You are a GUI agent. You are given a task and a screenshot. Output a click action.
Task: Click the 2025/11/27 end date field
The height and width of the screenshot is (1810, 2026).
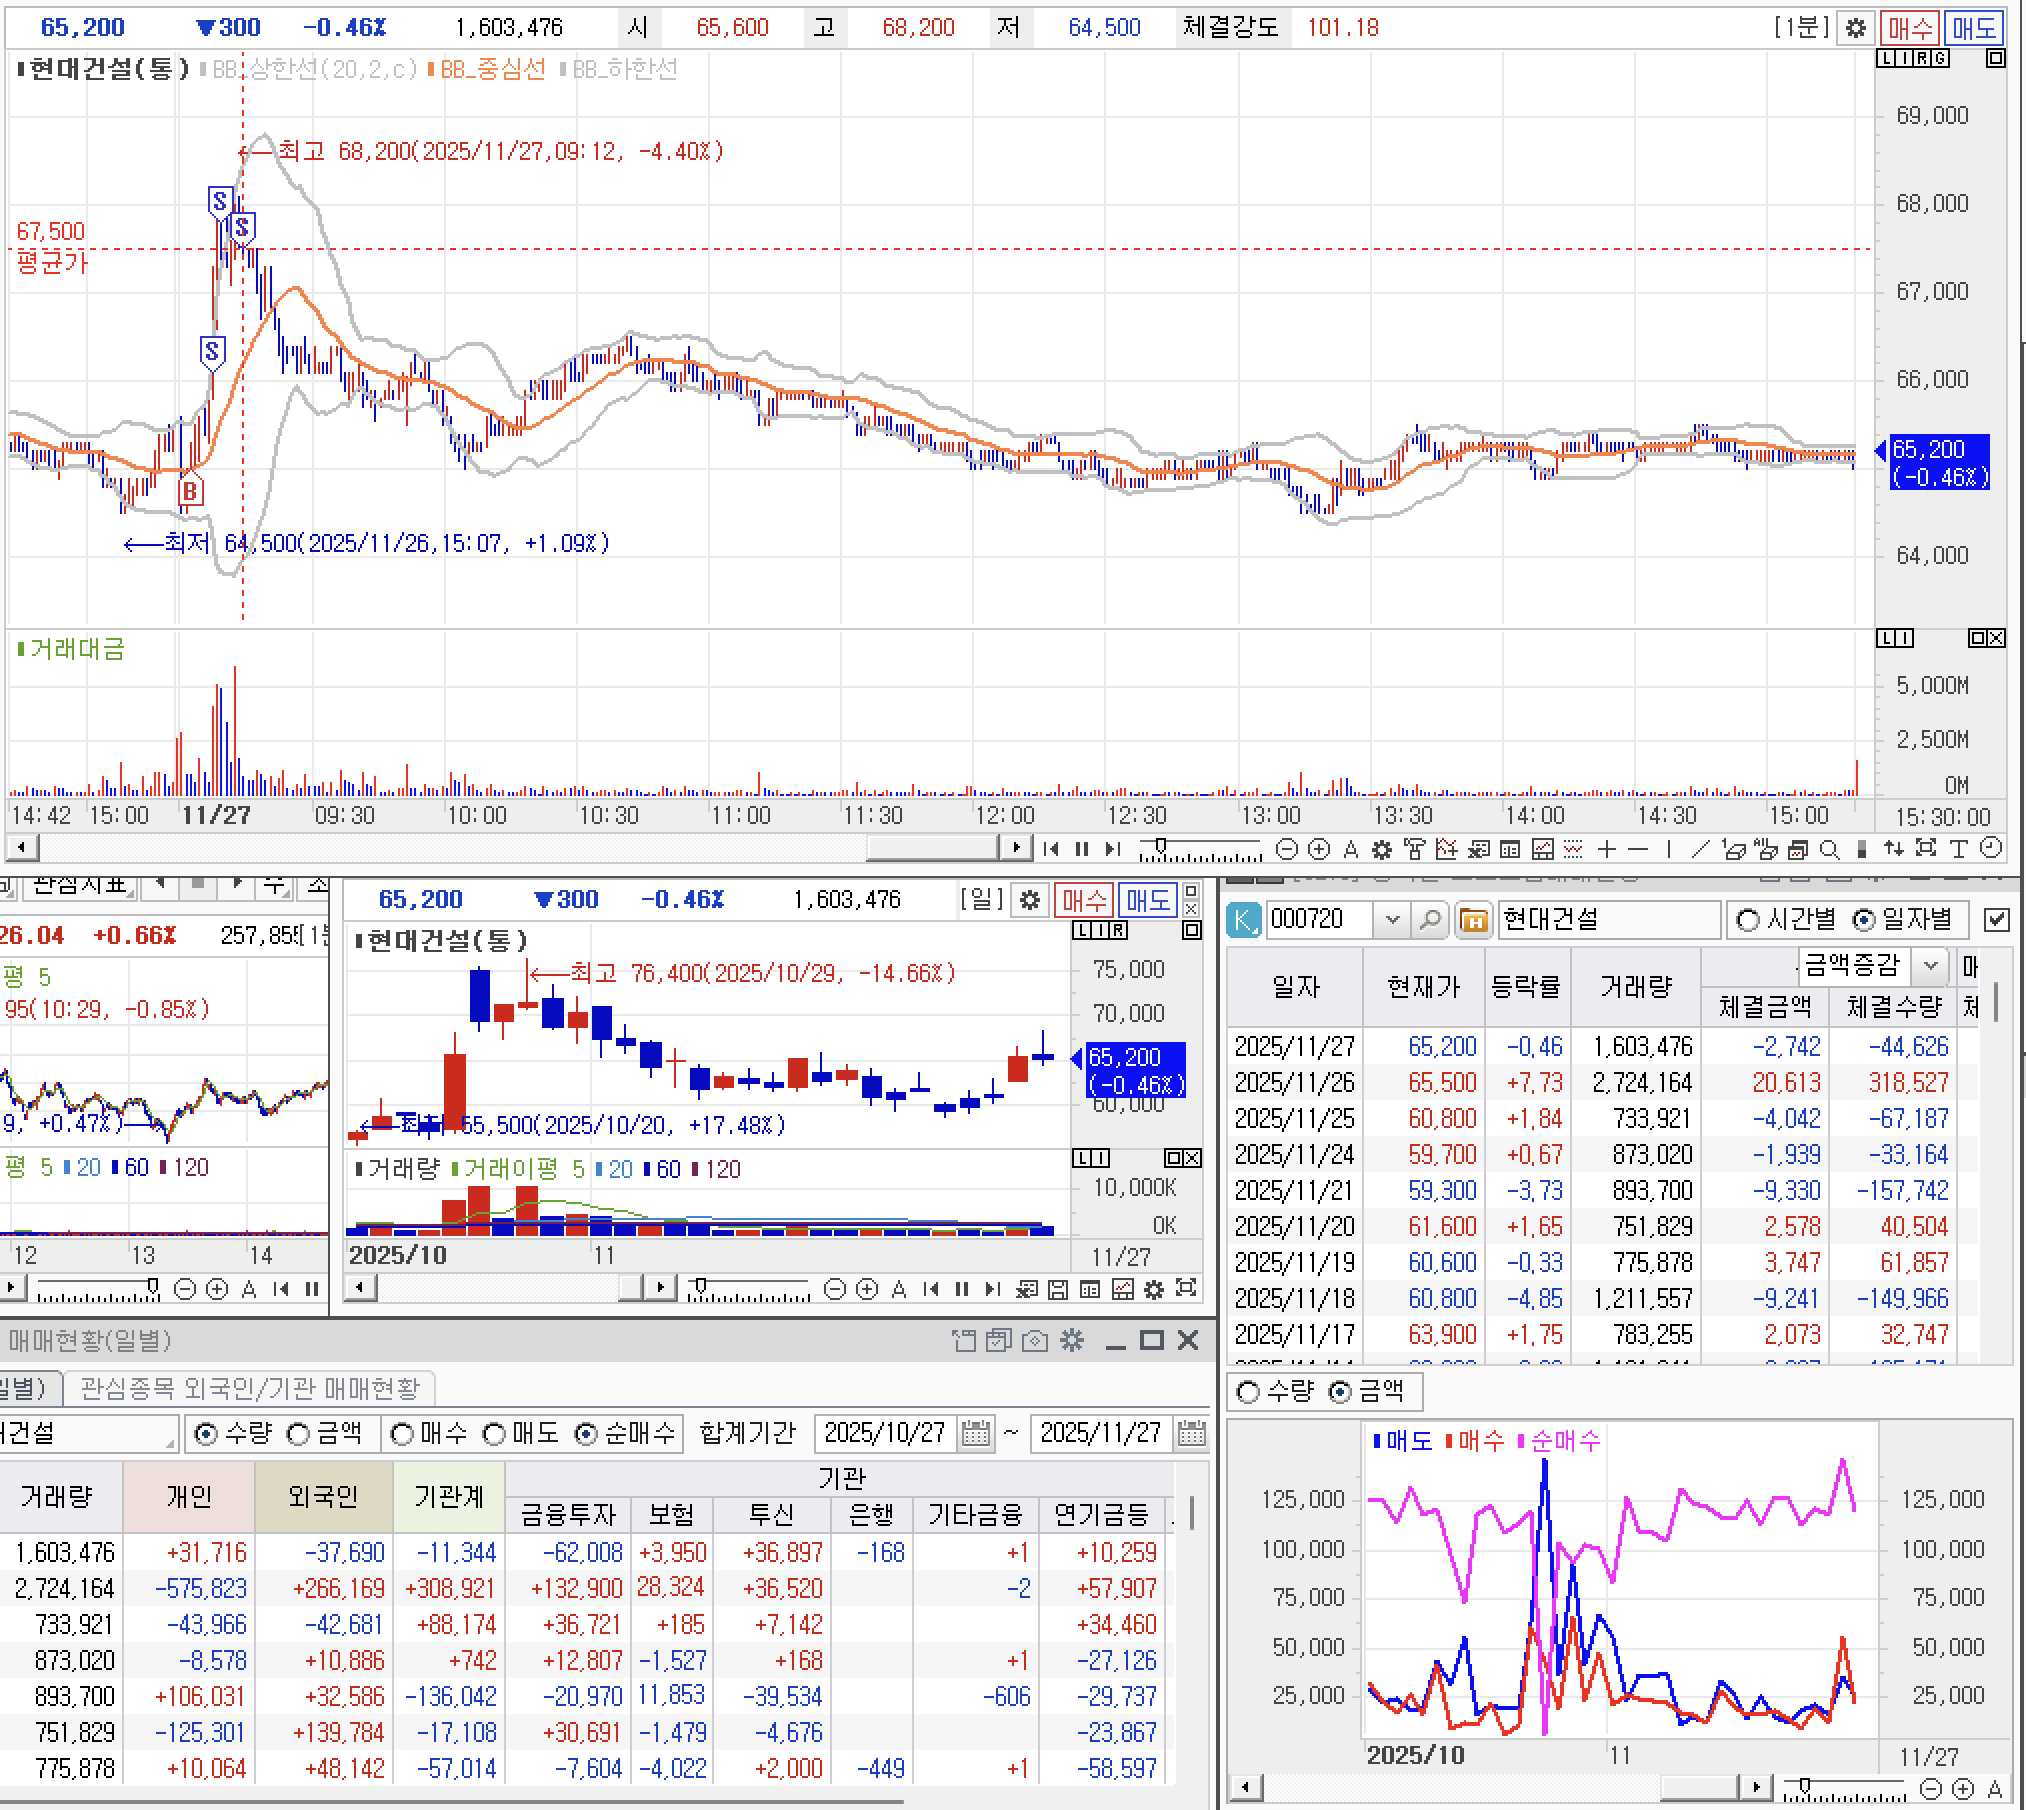click(1100, 1434)
